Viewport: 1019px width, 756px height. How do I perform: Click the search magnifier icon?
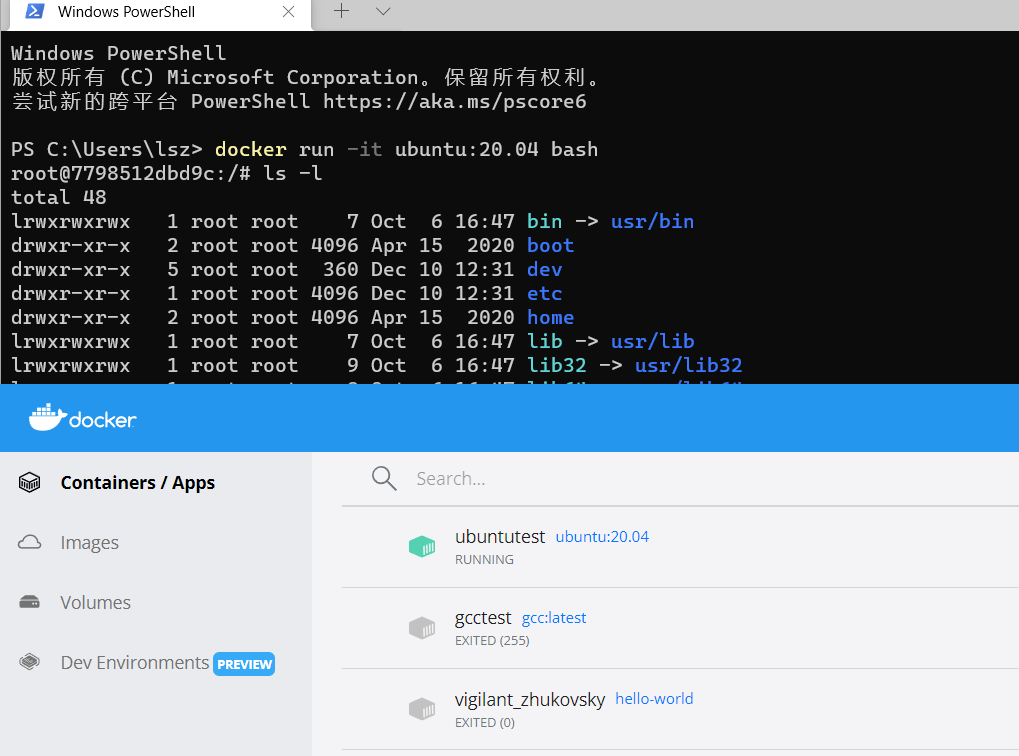pos(384,478)
